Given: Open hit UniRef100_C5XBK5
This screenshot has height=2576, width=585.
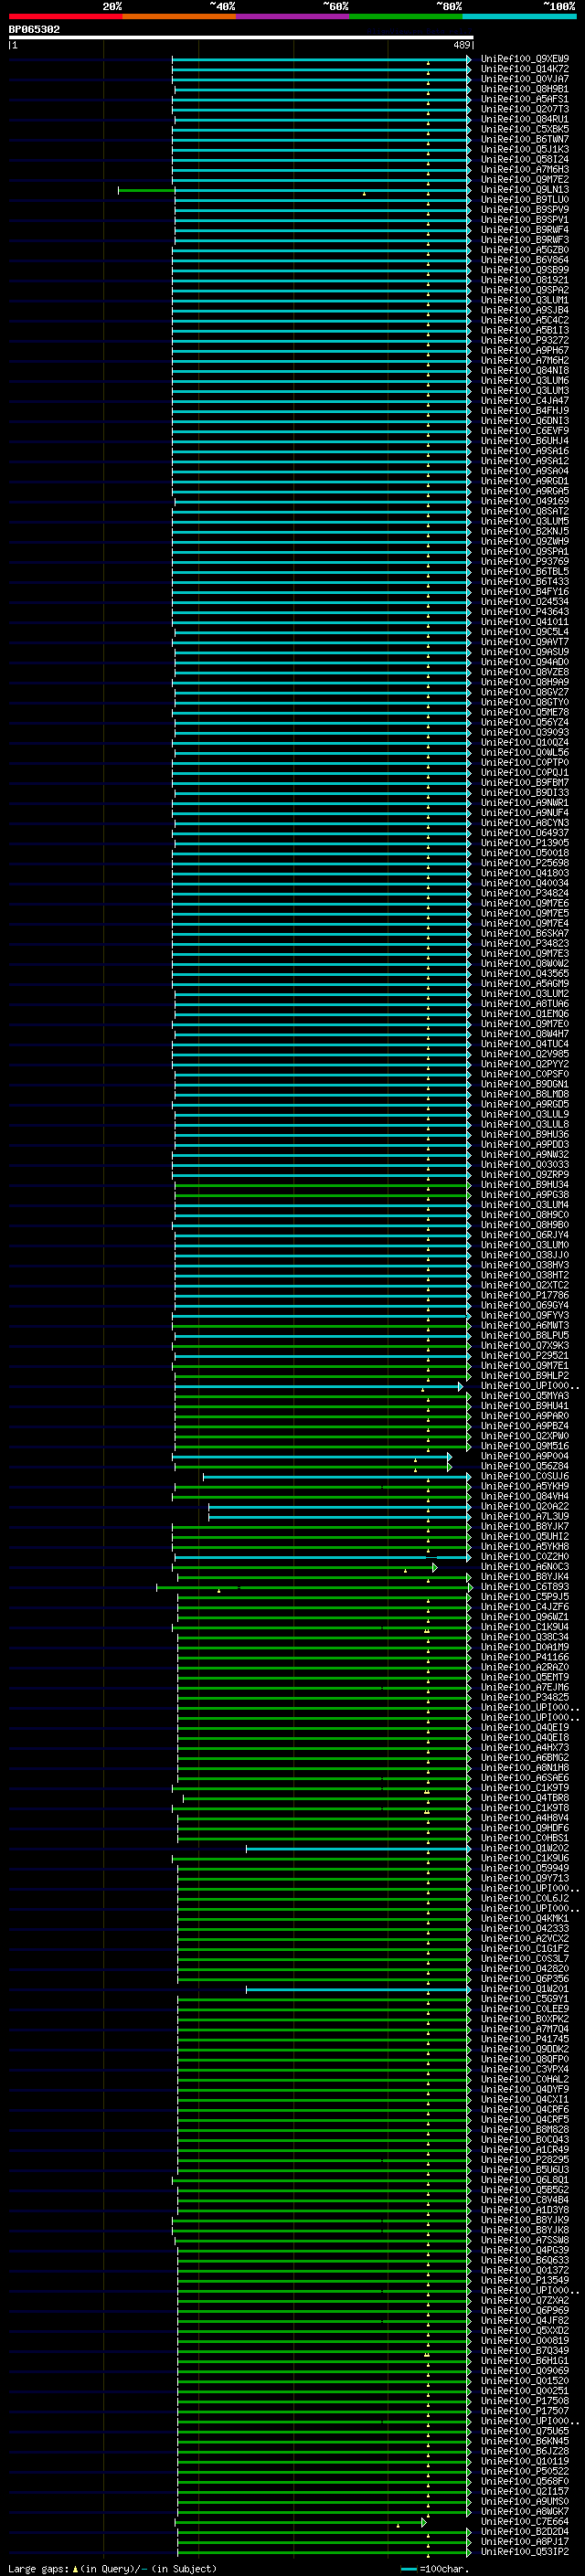Looking at the screenshot, I should (x=525, y=129).
